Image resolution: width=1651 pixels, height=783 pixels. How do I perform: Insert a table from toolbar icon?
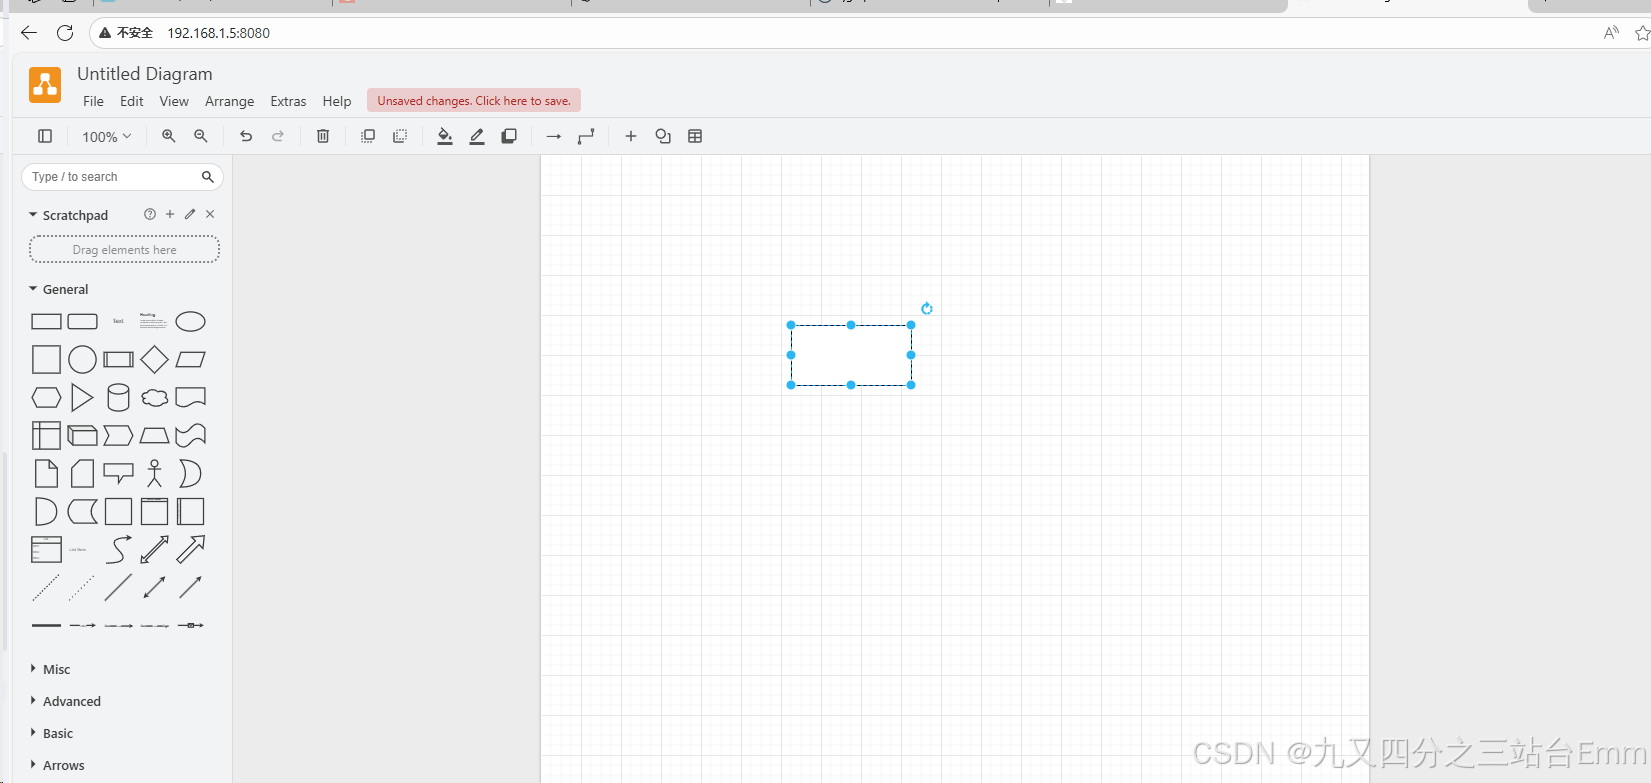tap(695, 136)
